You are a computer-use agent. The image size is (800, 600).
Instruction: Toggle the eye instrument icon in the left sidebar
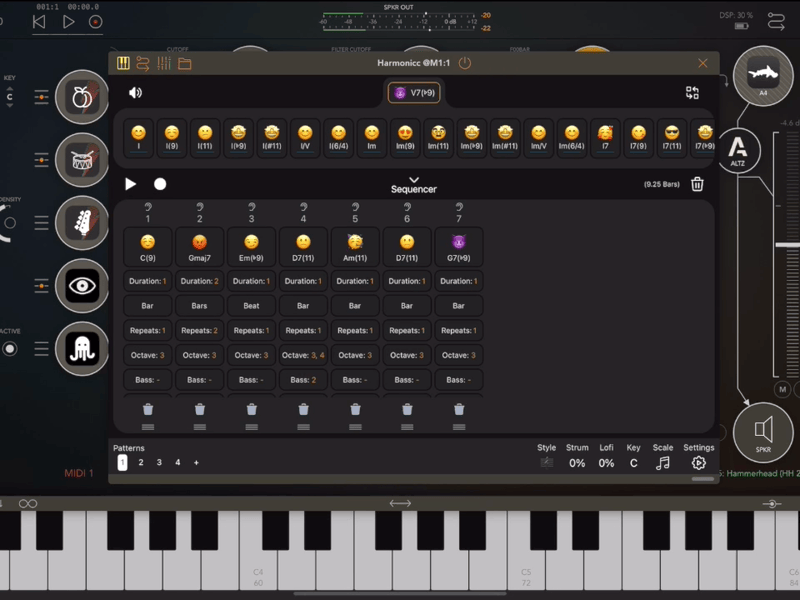point(81,286)
